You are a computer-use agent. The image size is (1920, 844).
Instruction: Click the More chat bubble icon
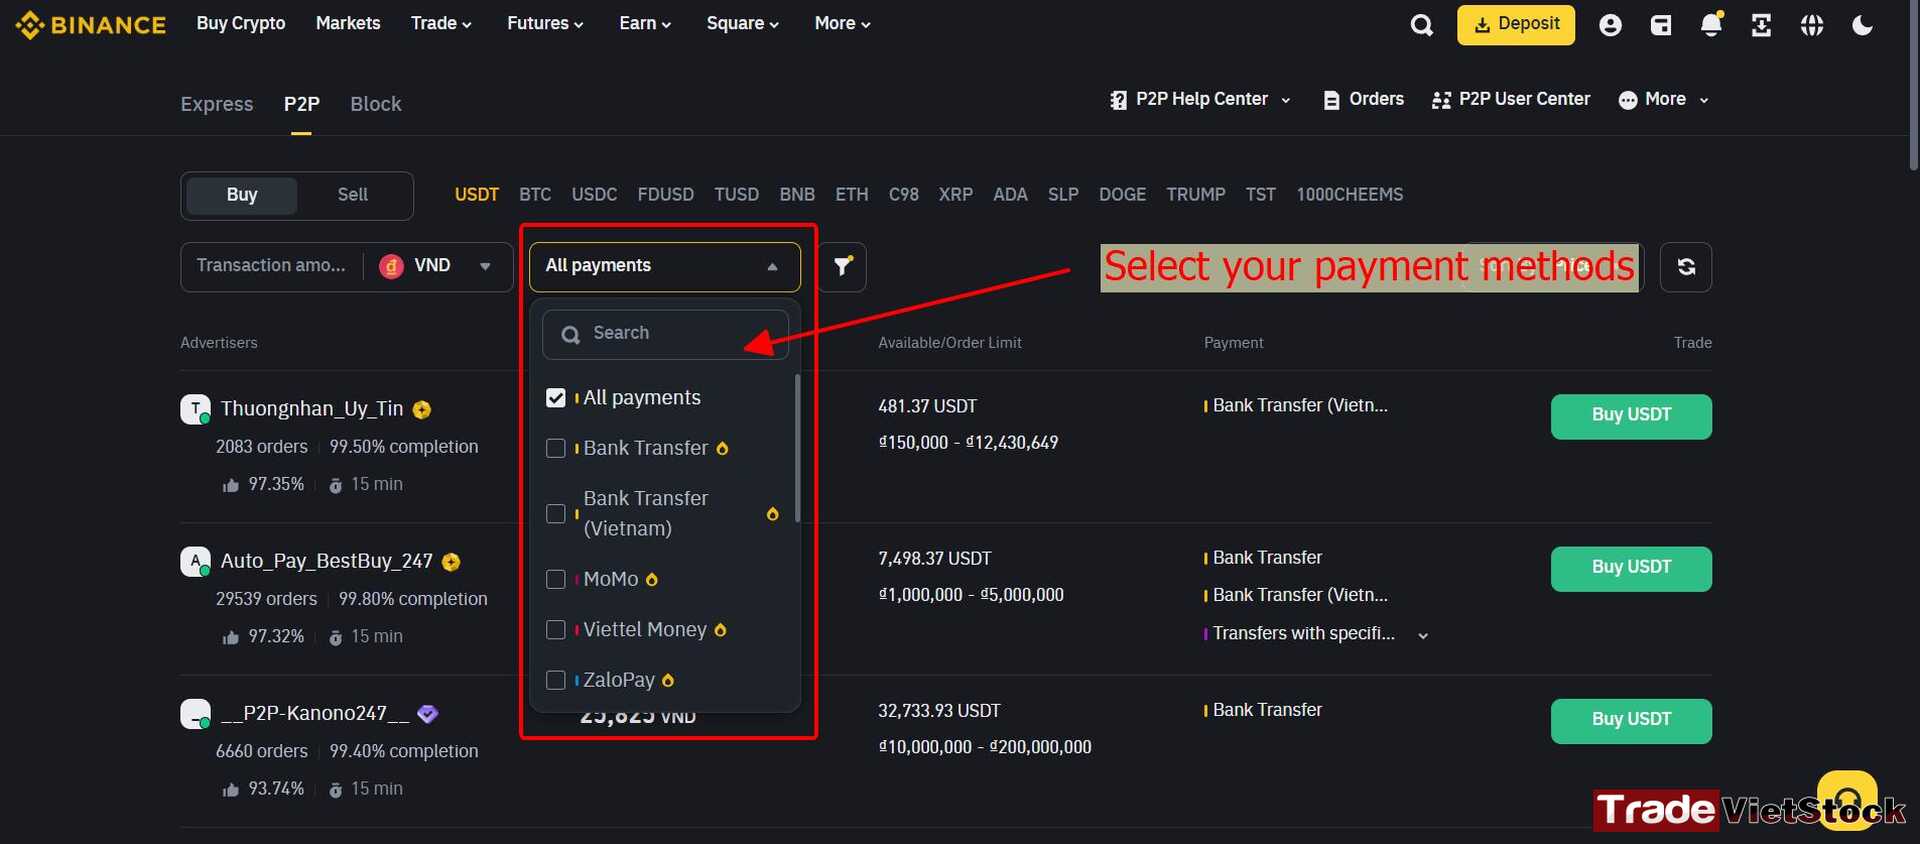tap(1628, 100)
